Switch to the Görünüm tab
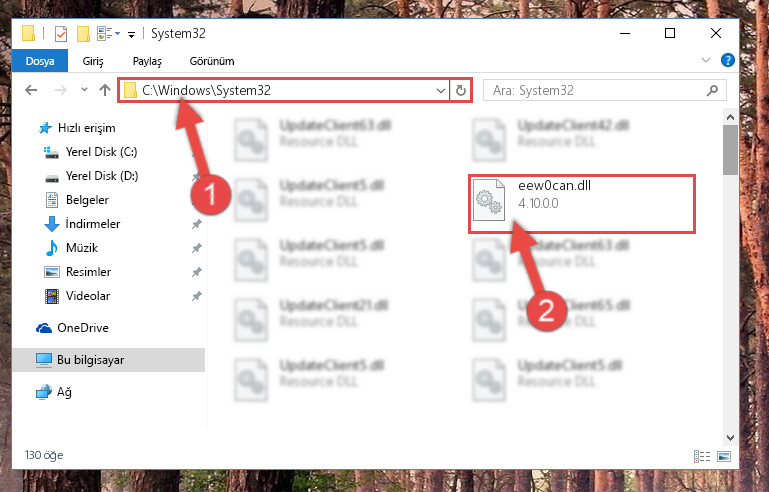Viewport: 769px width, 492px height. [x=212, y=61]
